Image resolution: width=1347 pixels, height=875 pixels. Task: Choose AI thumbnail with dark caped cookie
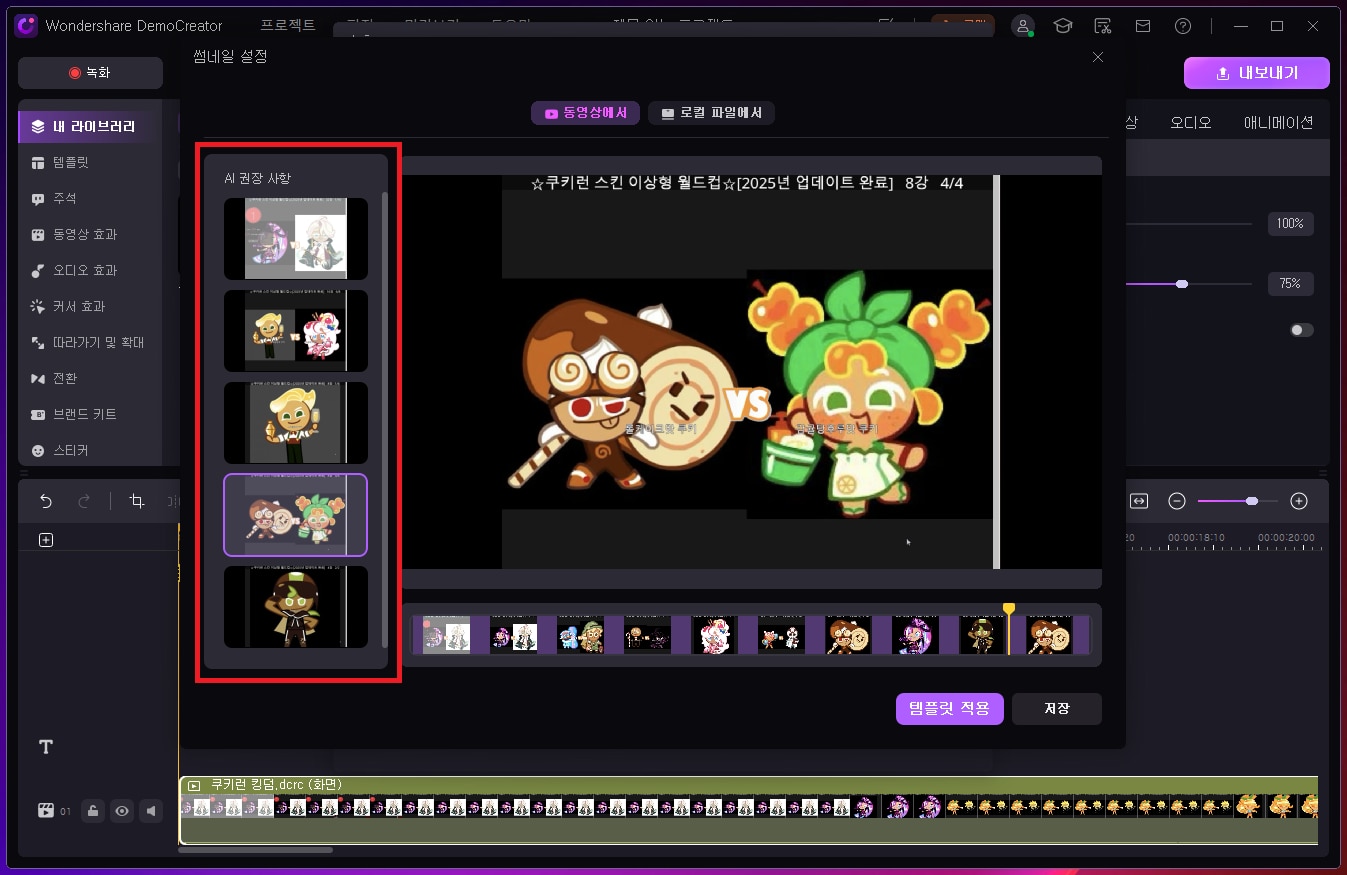coord(296,607)
